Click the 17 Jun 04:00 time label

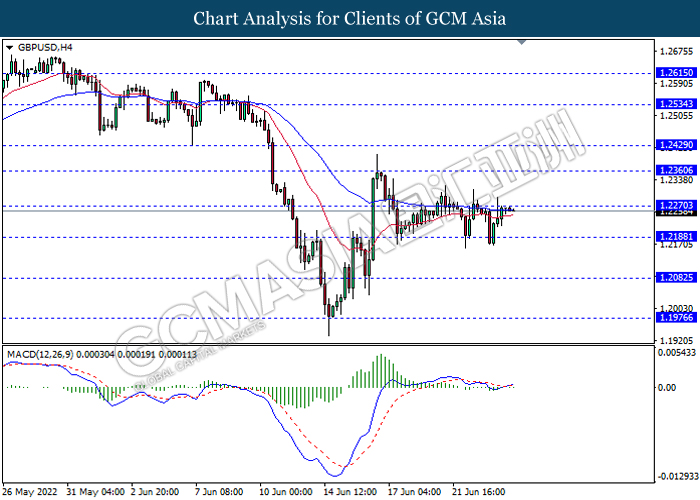(x=415, y=492)
